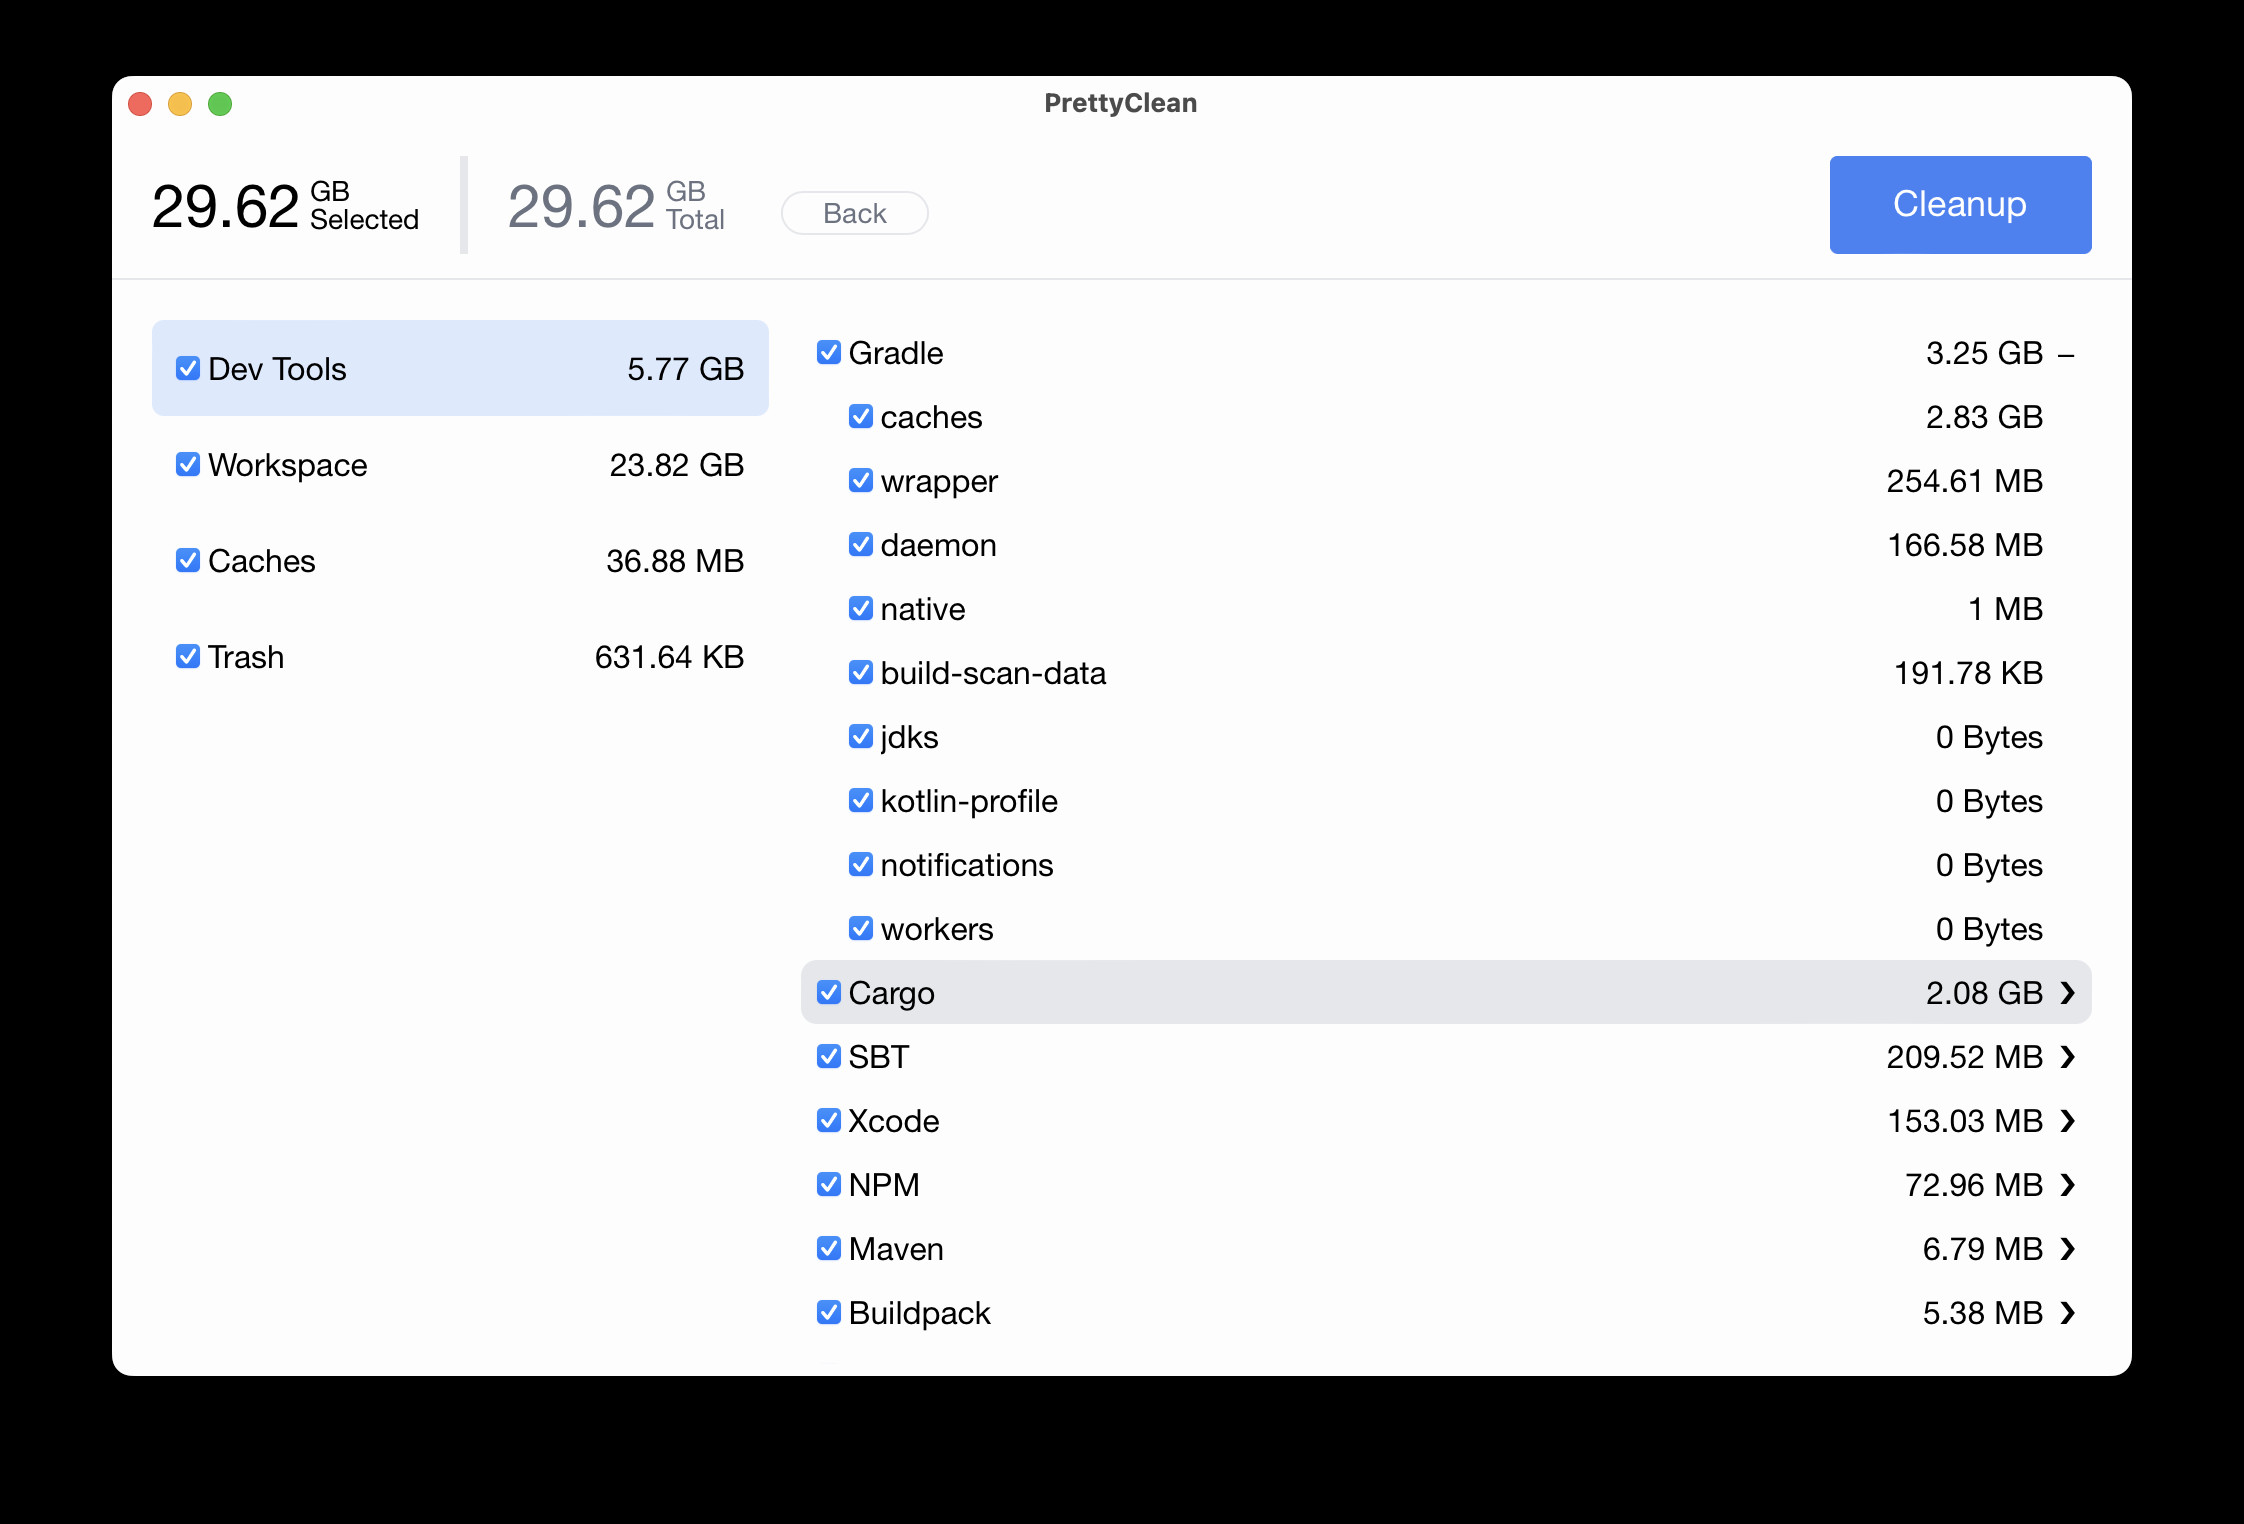The width and height of the screenshot is (2244, 1524).
Task: Click the Cleanup button
Action: click(1960, 204)
